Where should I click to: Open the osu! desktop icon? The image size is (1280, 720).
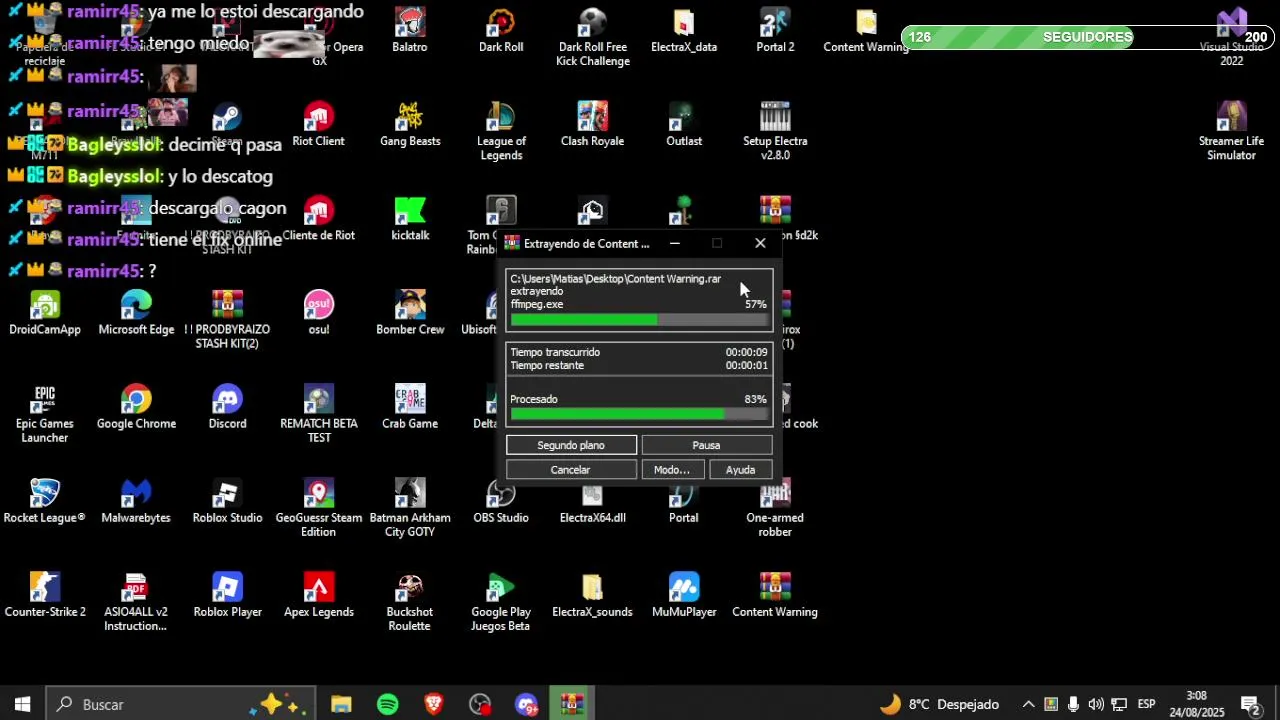coord(319,312)
